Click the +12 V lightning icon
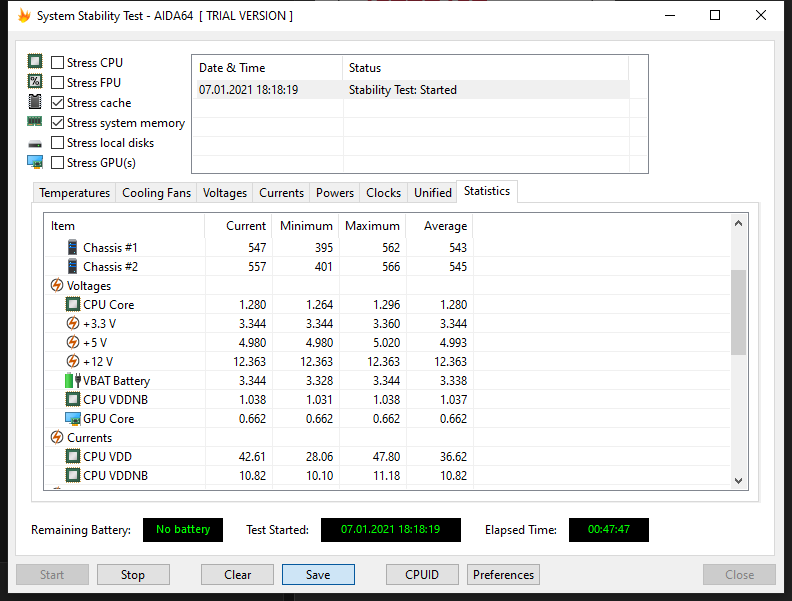The width and height of the screenshot is (792, 601). click(73, 361)
